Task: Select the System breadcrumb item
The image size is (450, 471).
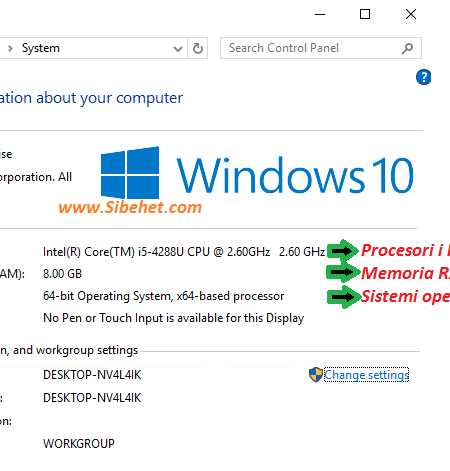Action: coord(41,48)
